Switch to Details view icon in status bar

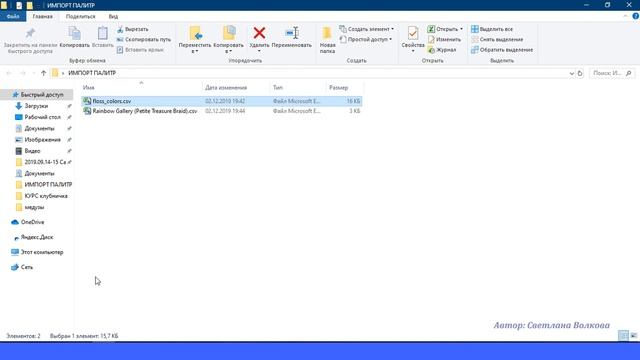pos(623,336)
